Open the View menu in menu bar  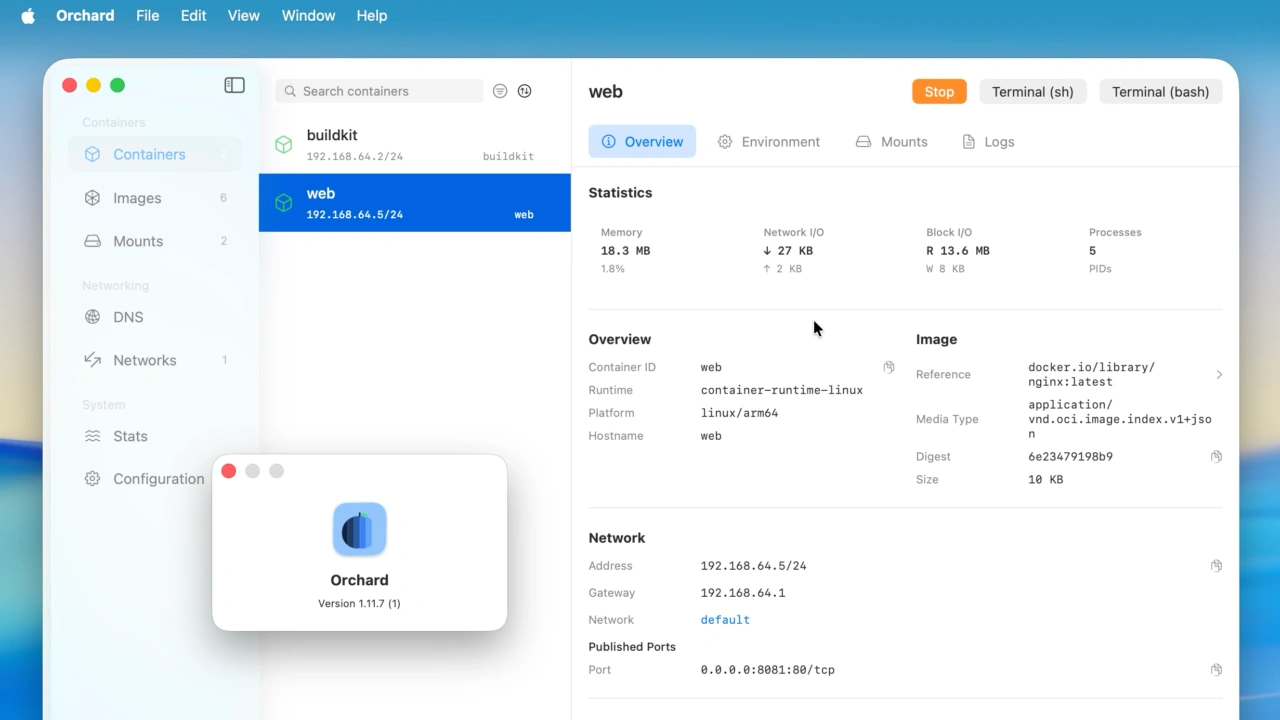tap(243, 16)
